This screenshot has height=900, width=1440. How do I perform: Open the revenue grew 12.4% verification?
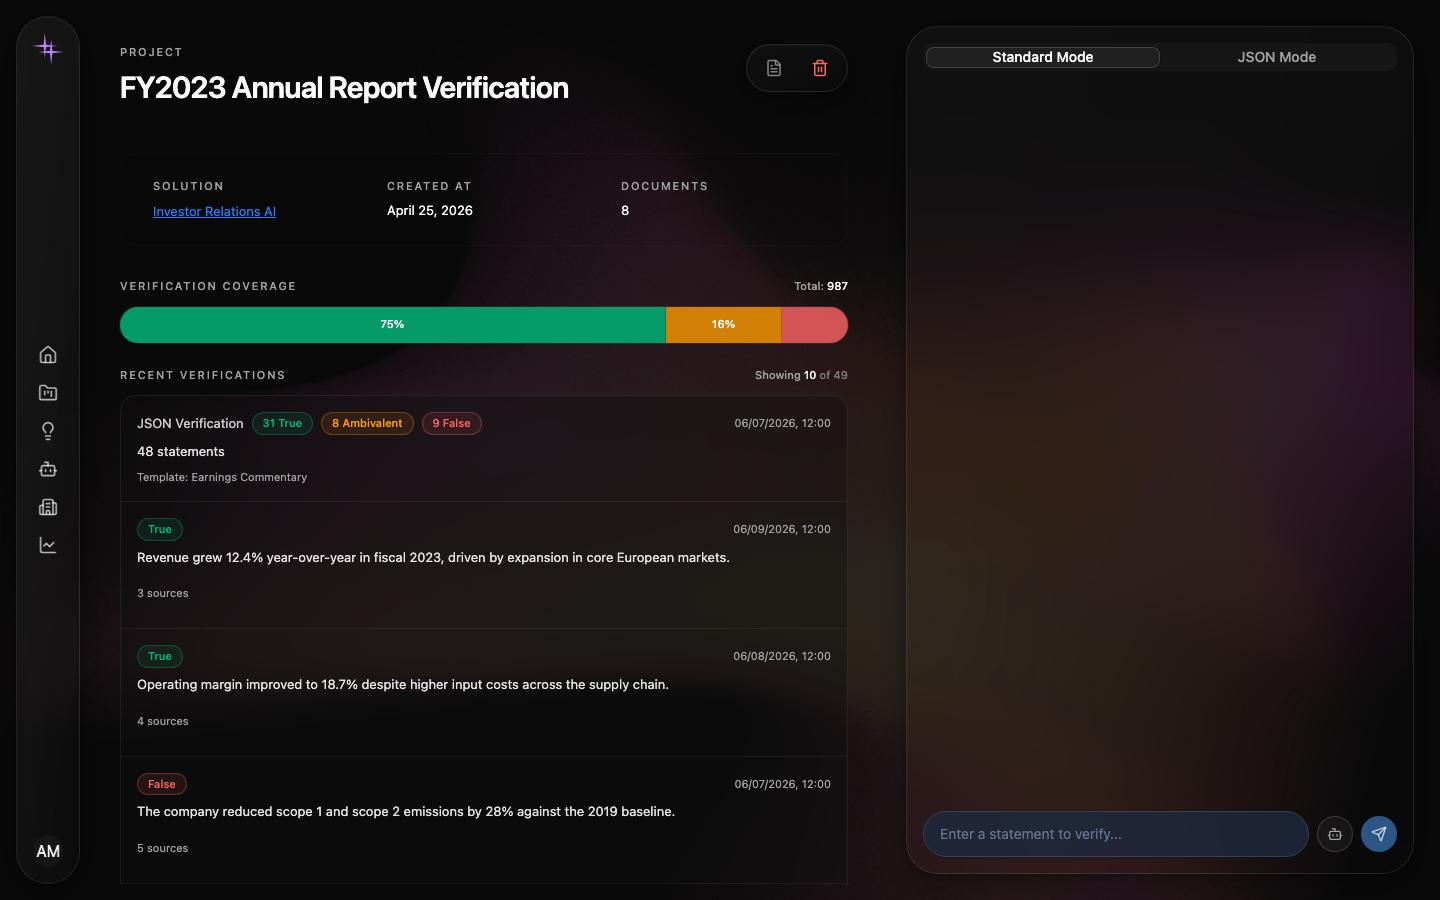(x=433, y=557)
